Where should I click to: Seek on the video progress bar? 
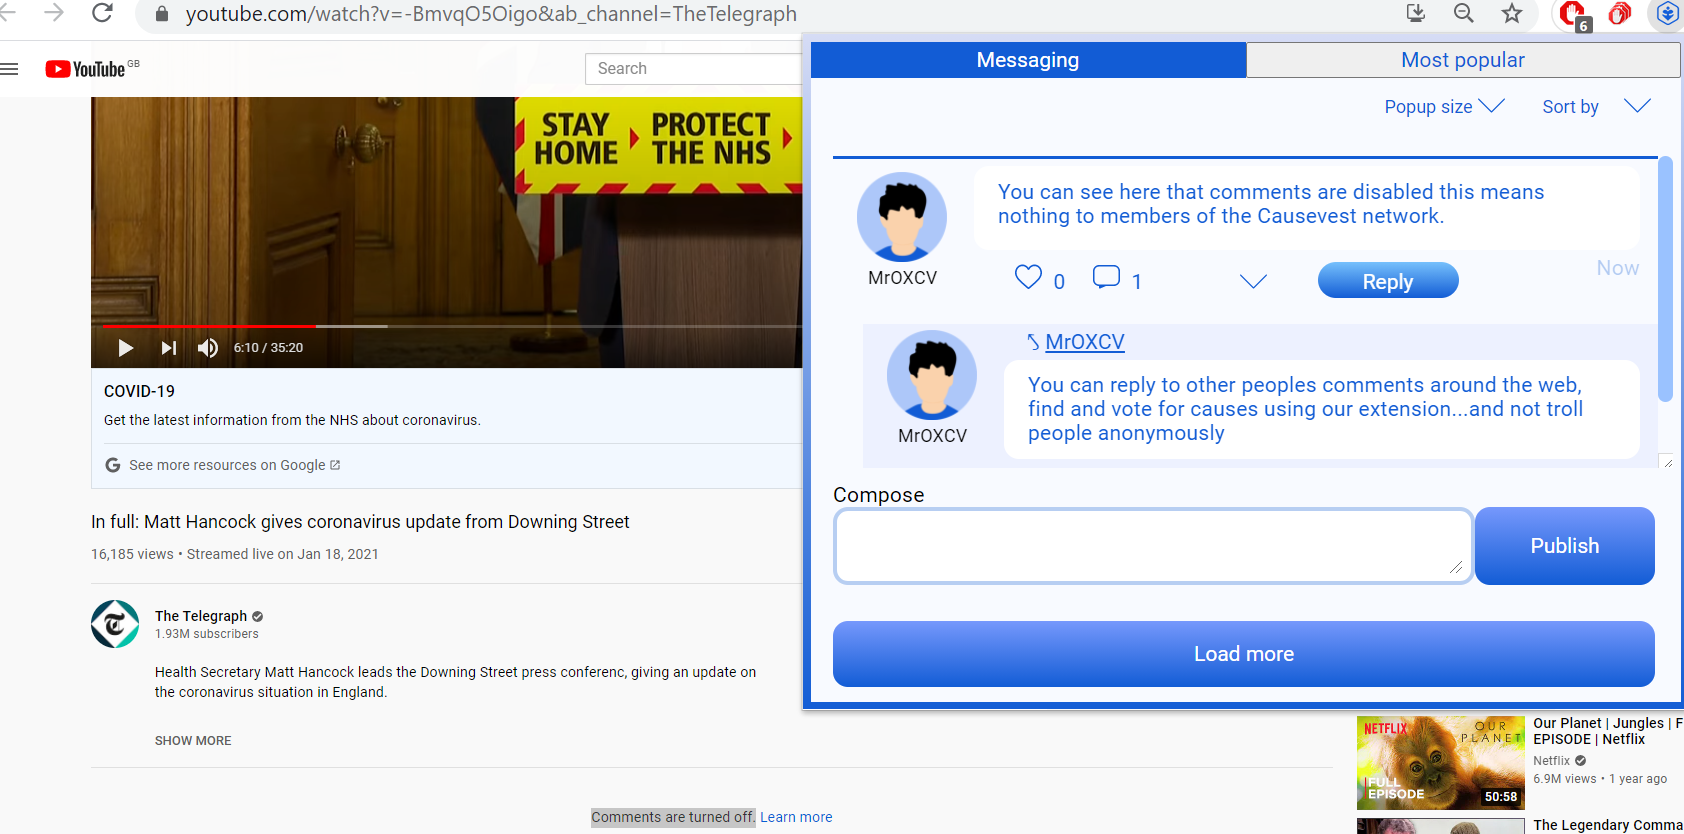(x=452, y=326)
